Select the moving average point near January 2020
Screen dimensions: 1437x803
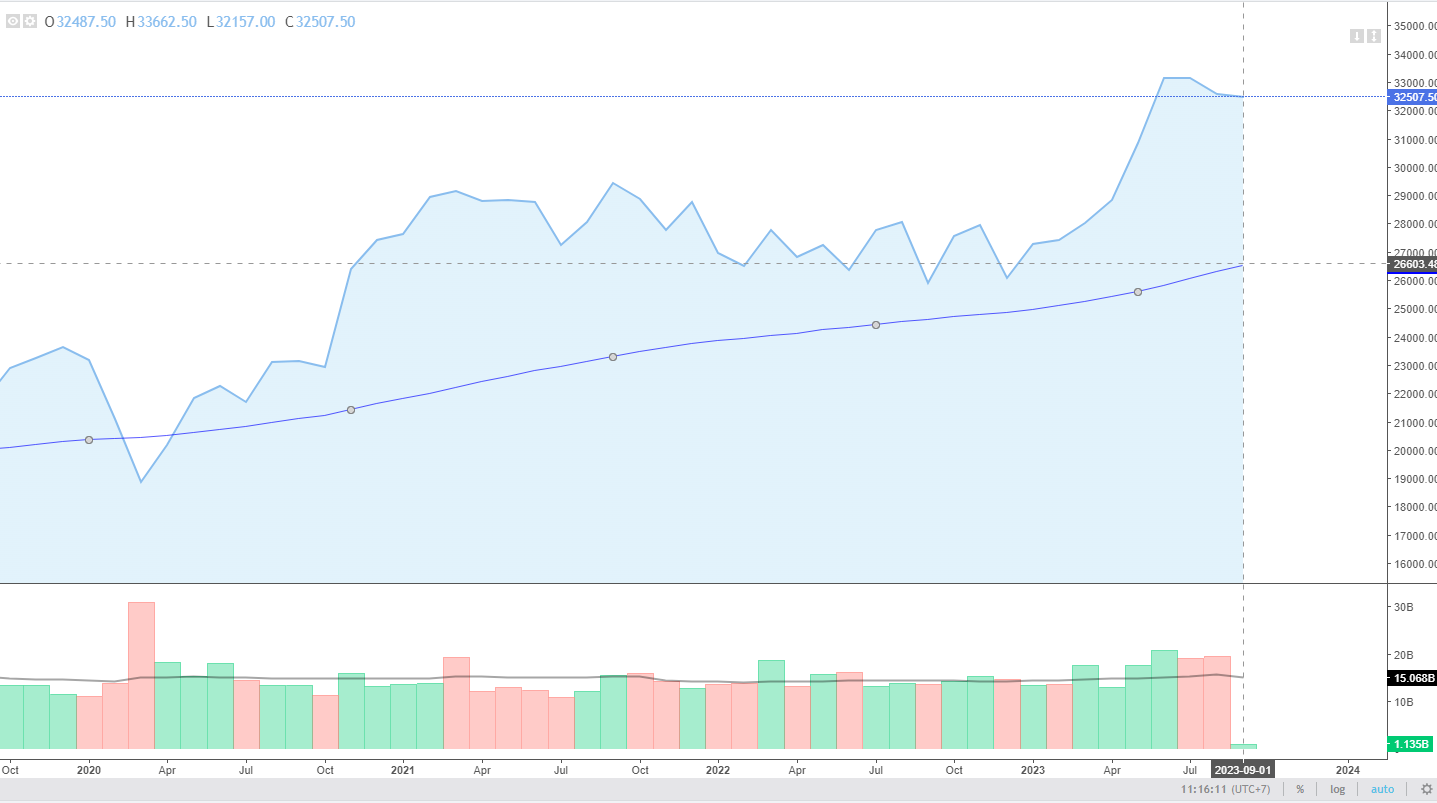(89, 440)
